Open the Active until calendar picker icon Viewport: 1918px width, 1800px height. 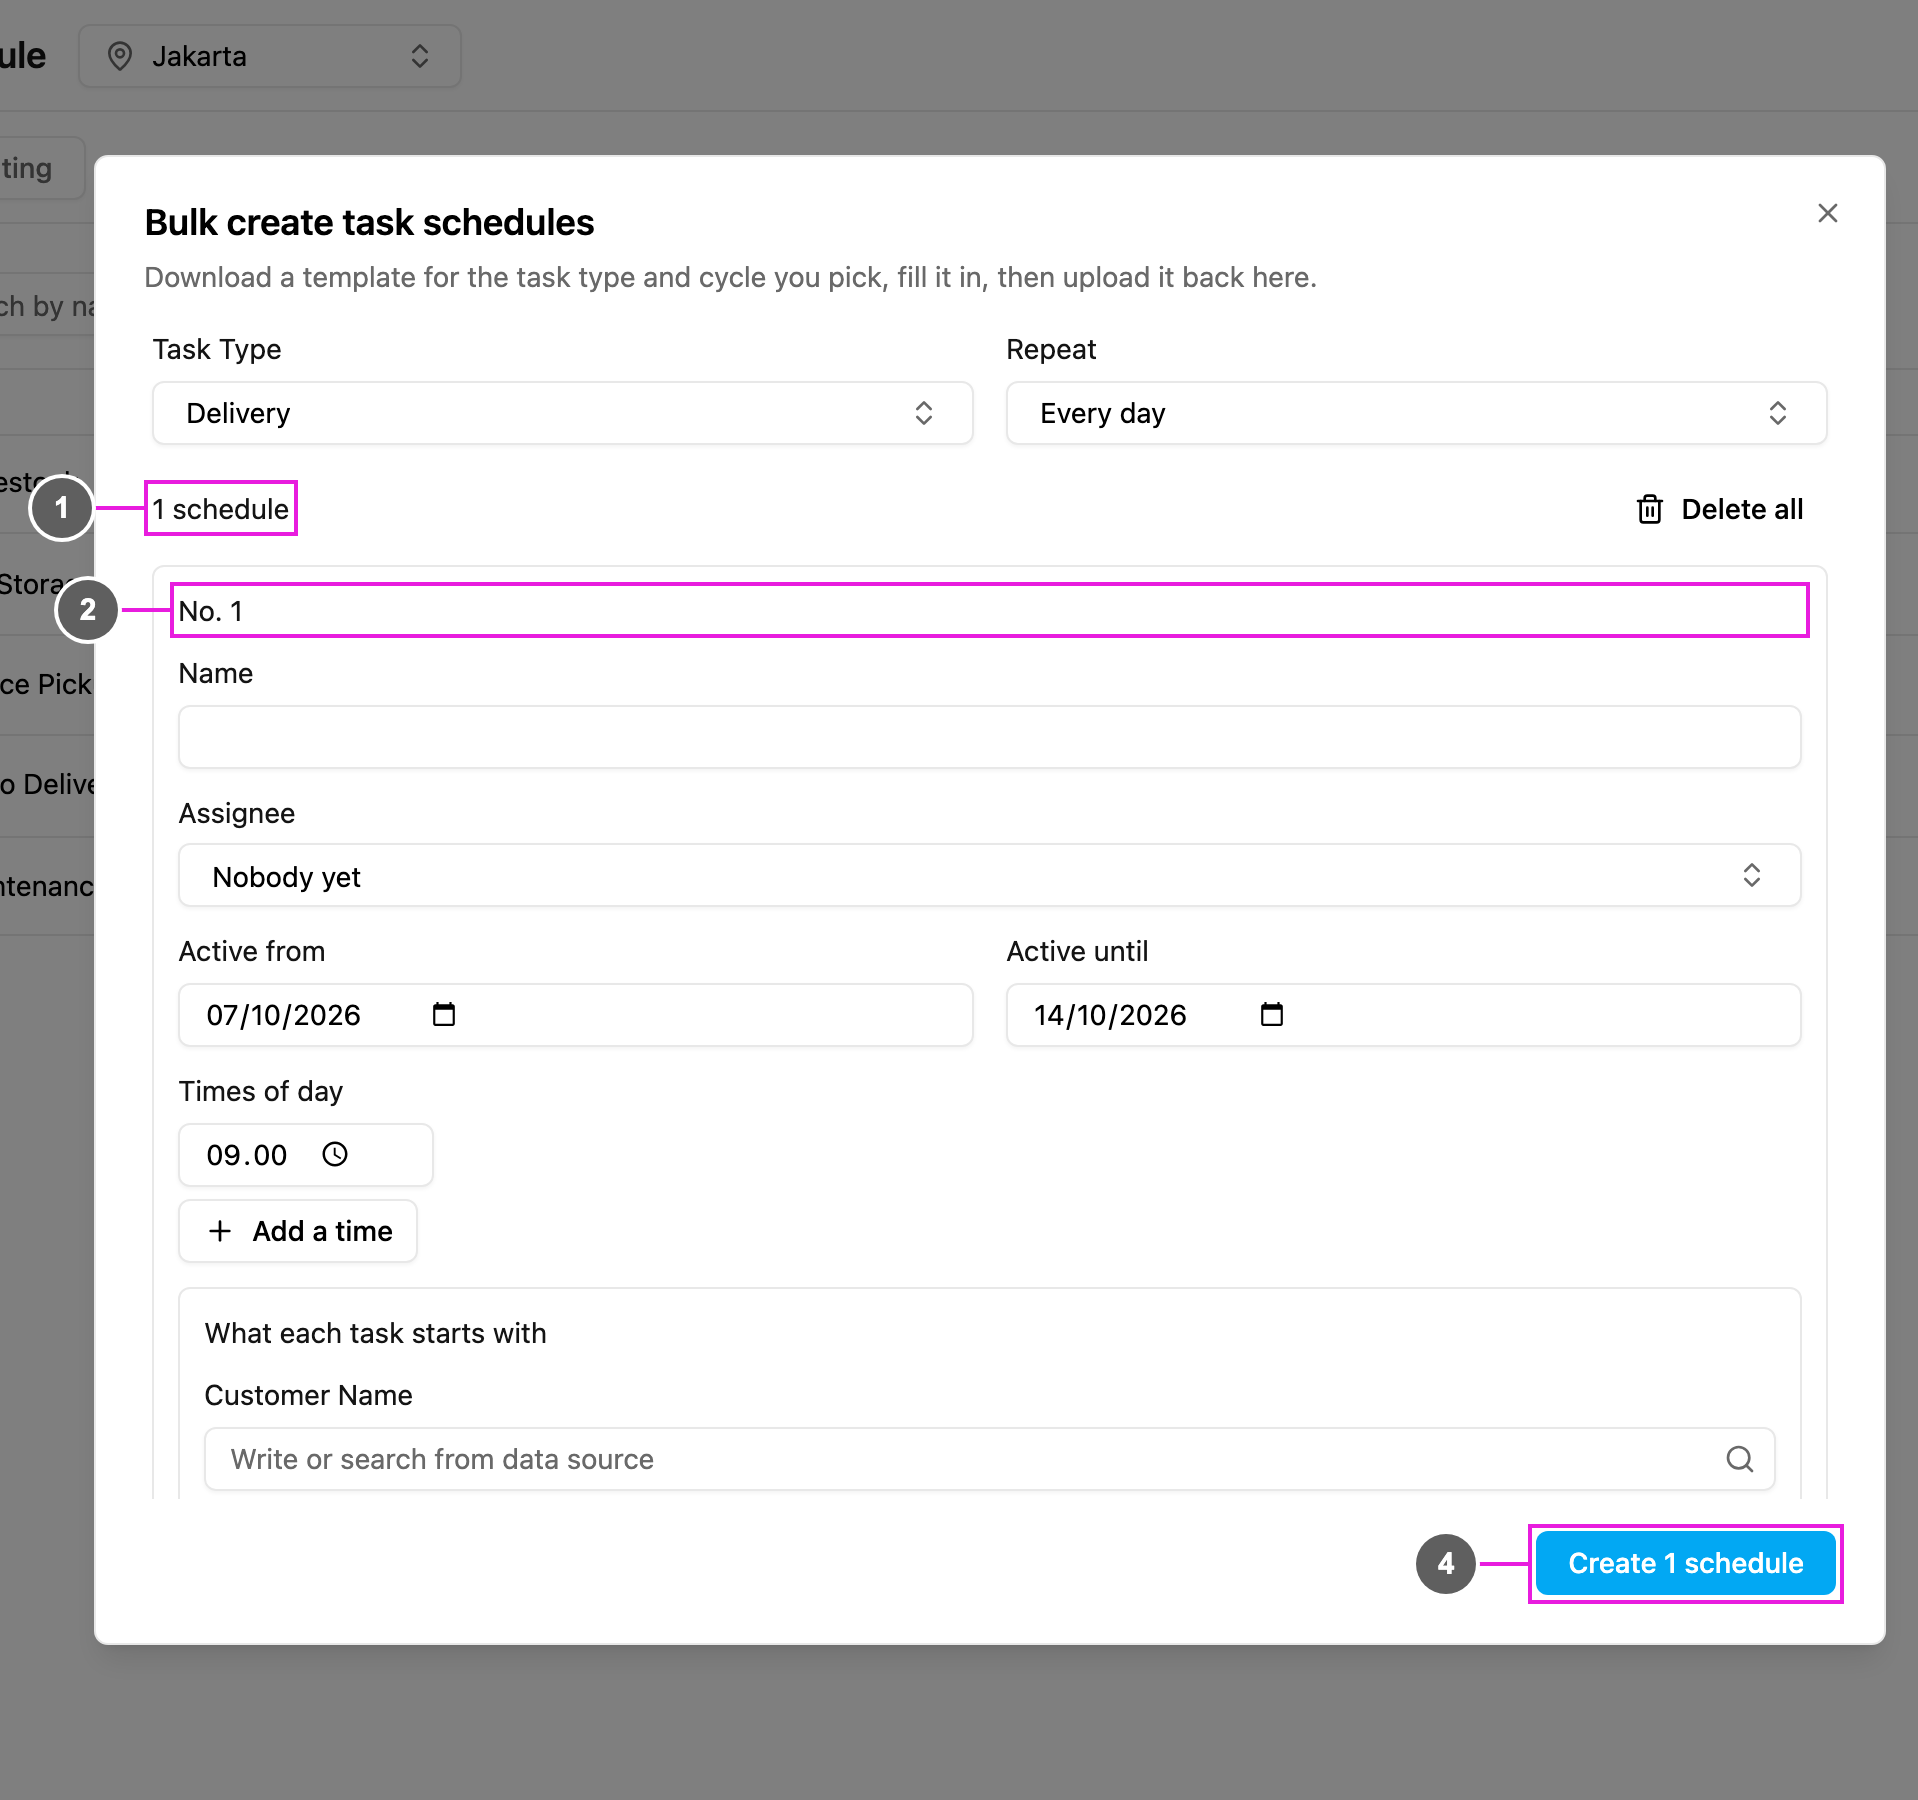point(1272,1015)
